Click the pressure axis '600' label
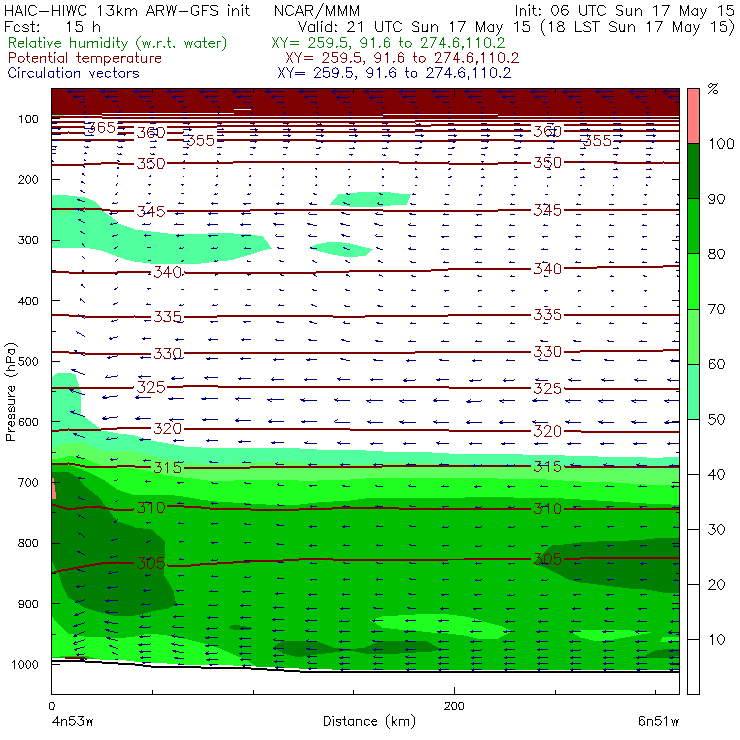Viewport: 740px width, 740px height. [28, 422]
